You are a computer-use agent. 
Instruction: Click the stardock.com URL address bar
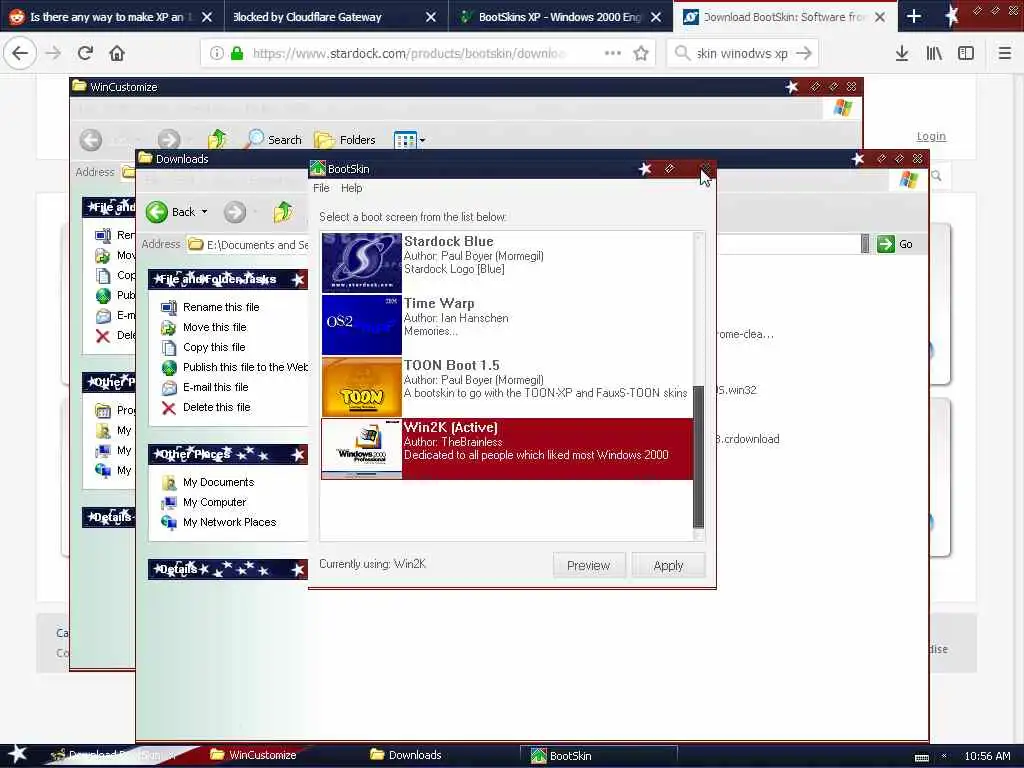(x=408, y=54)
